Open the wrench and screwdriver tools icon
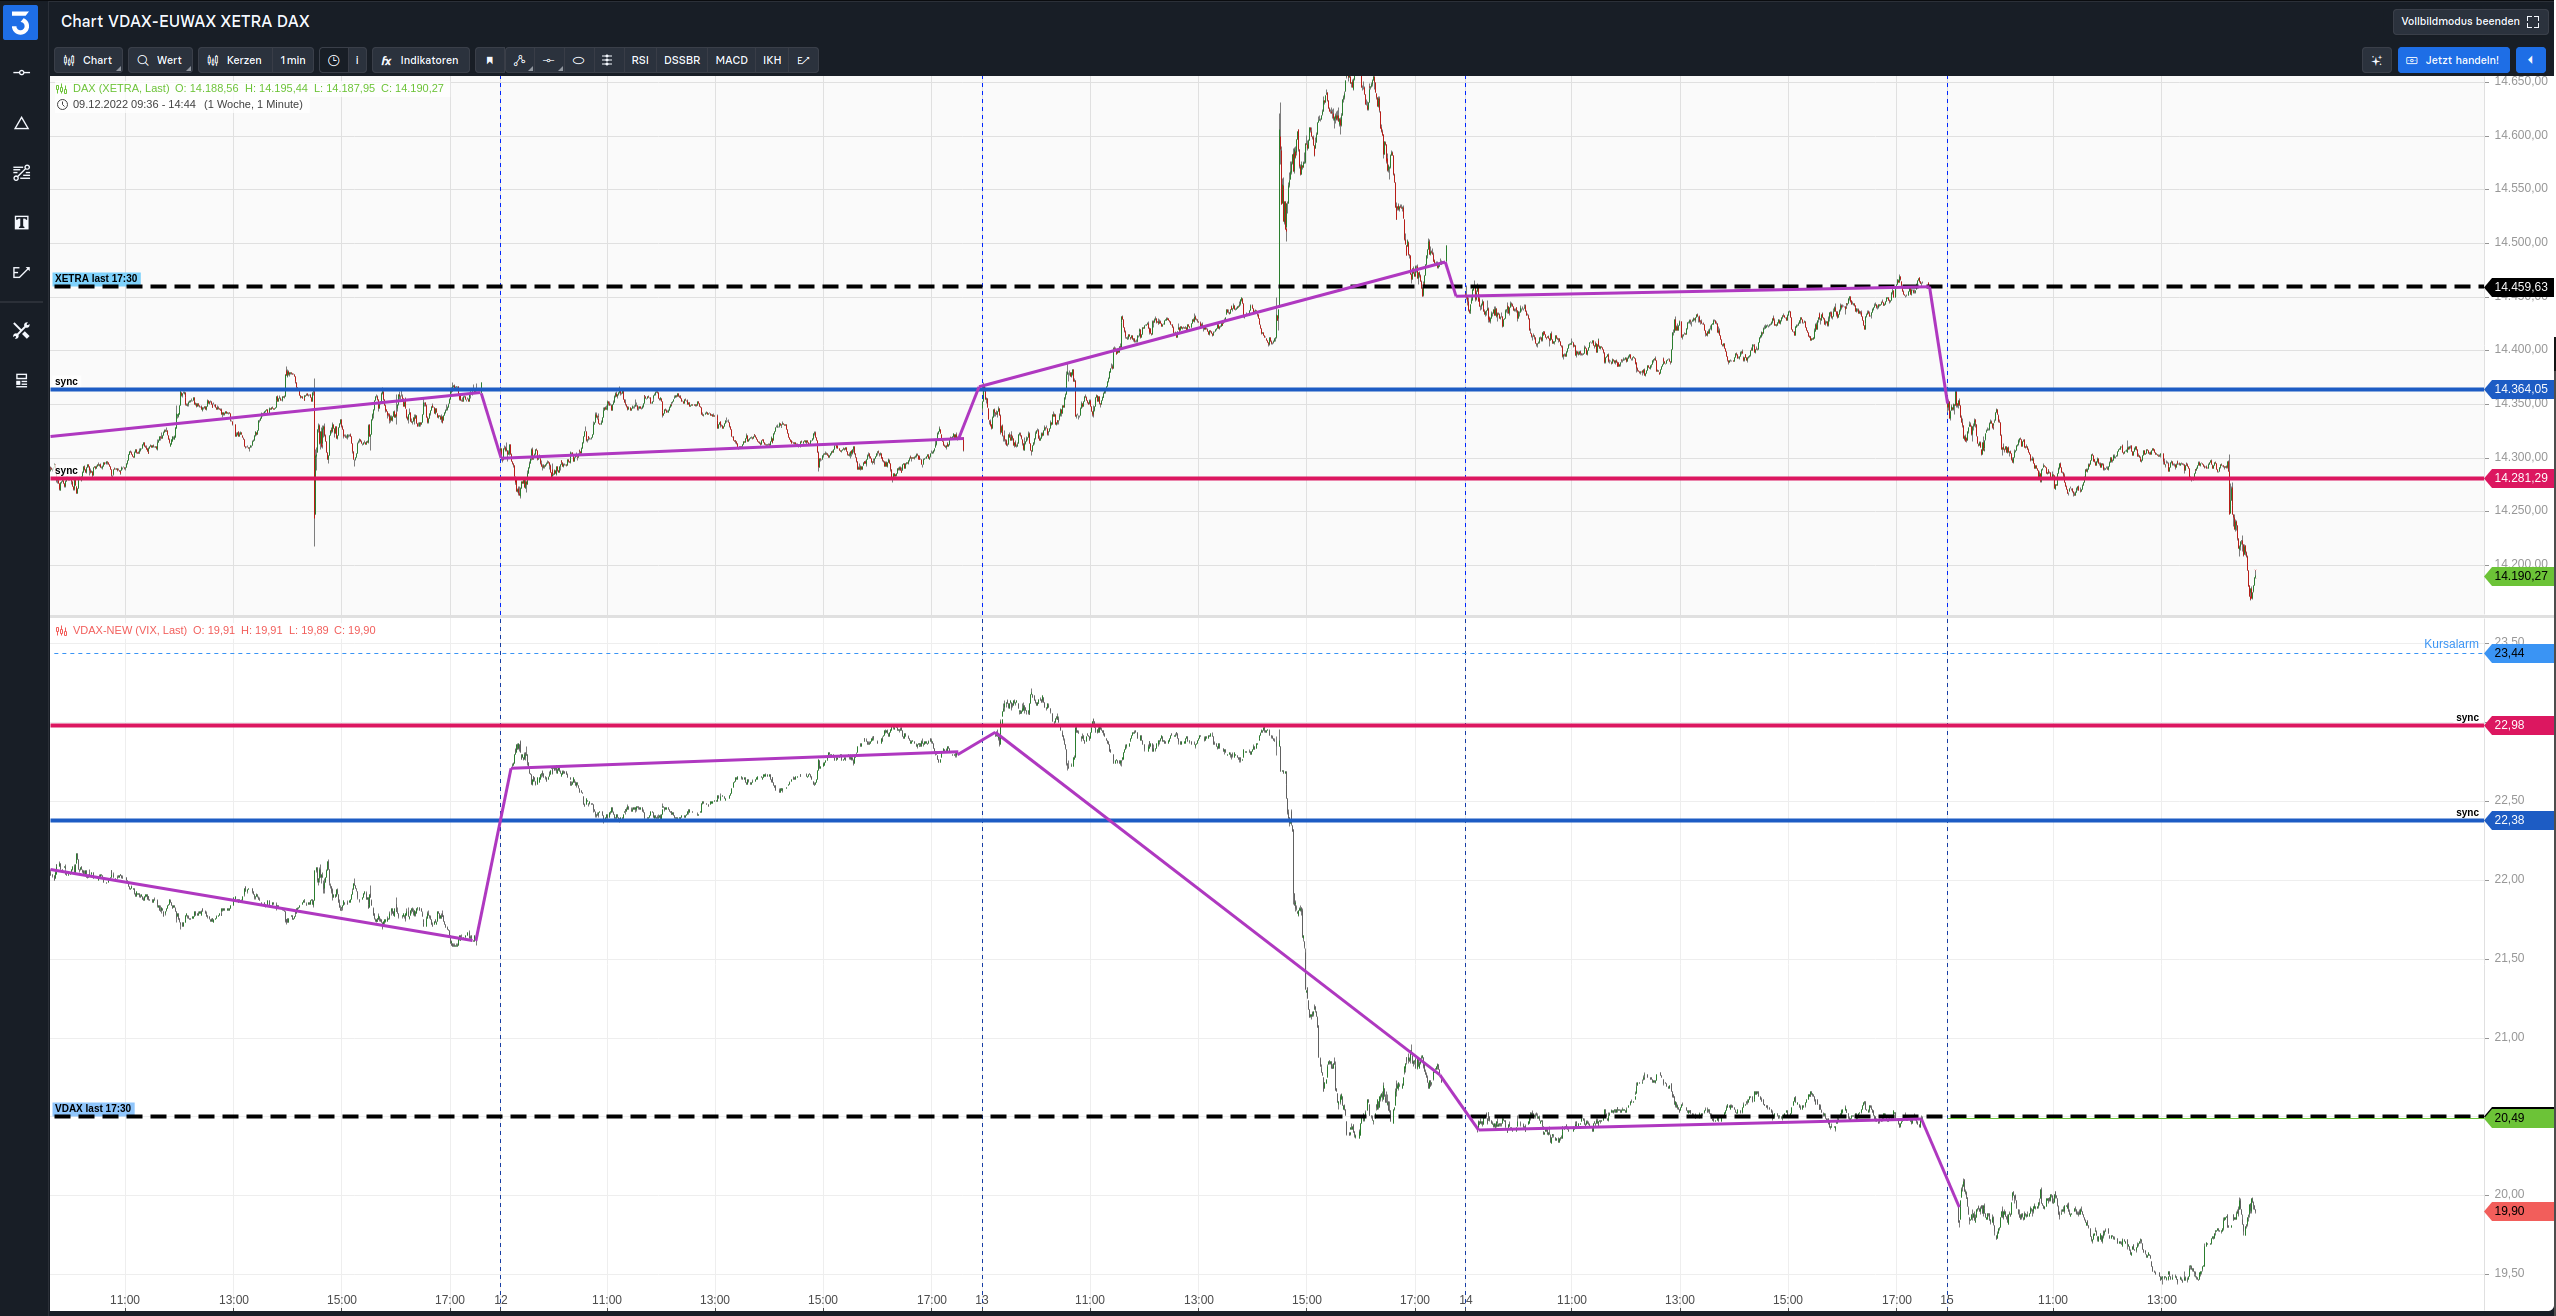 [21, 330]
